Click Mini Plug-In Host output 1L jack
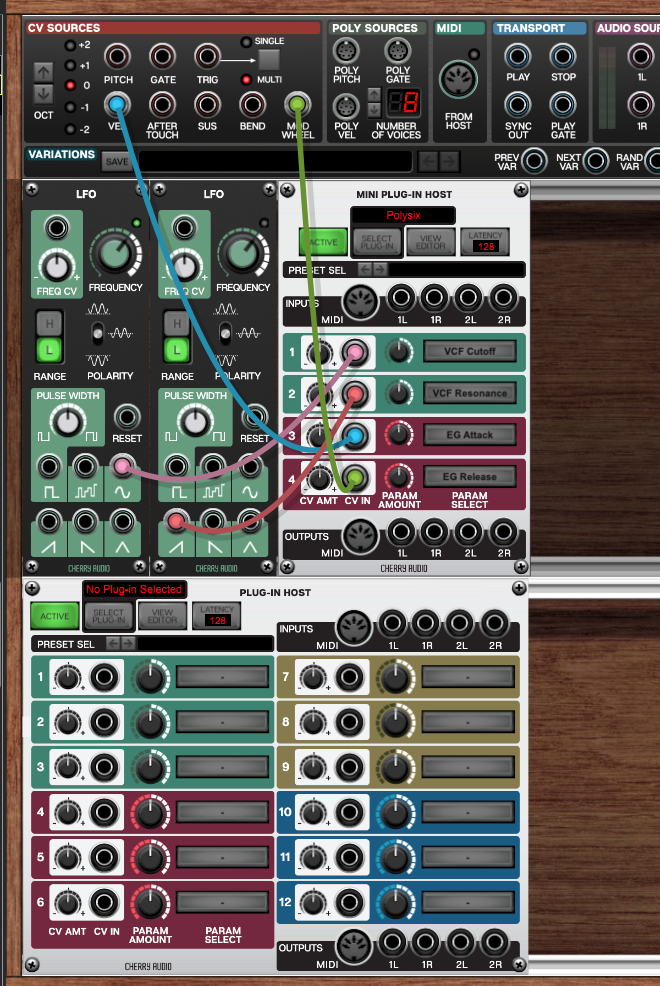Viewport: 660px width, 986px height. (401, 532)
